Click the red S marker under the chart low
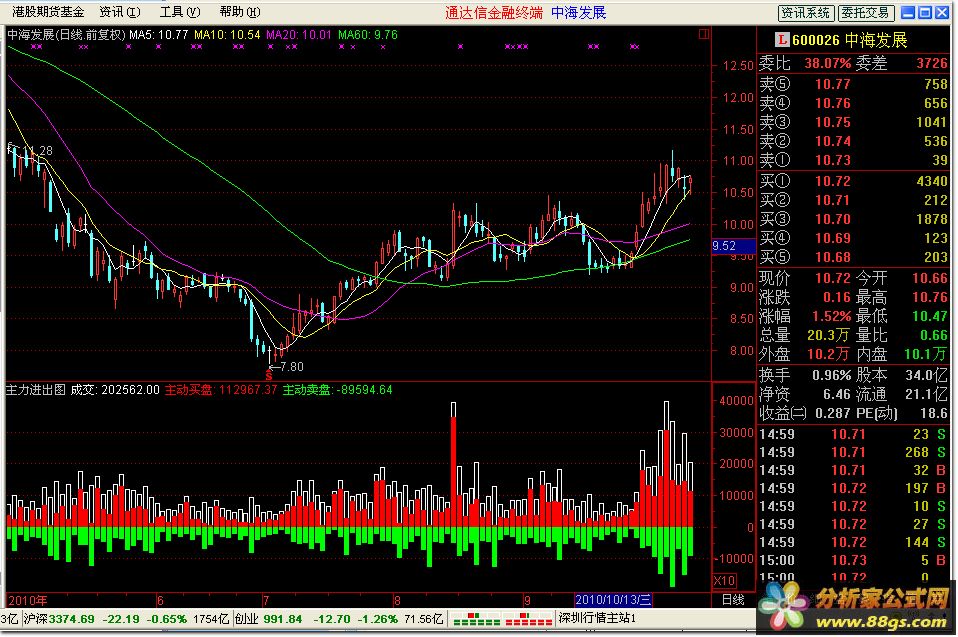 (x=269, y=376)
